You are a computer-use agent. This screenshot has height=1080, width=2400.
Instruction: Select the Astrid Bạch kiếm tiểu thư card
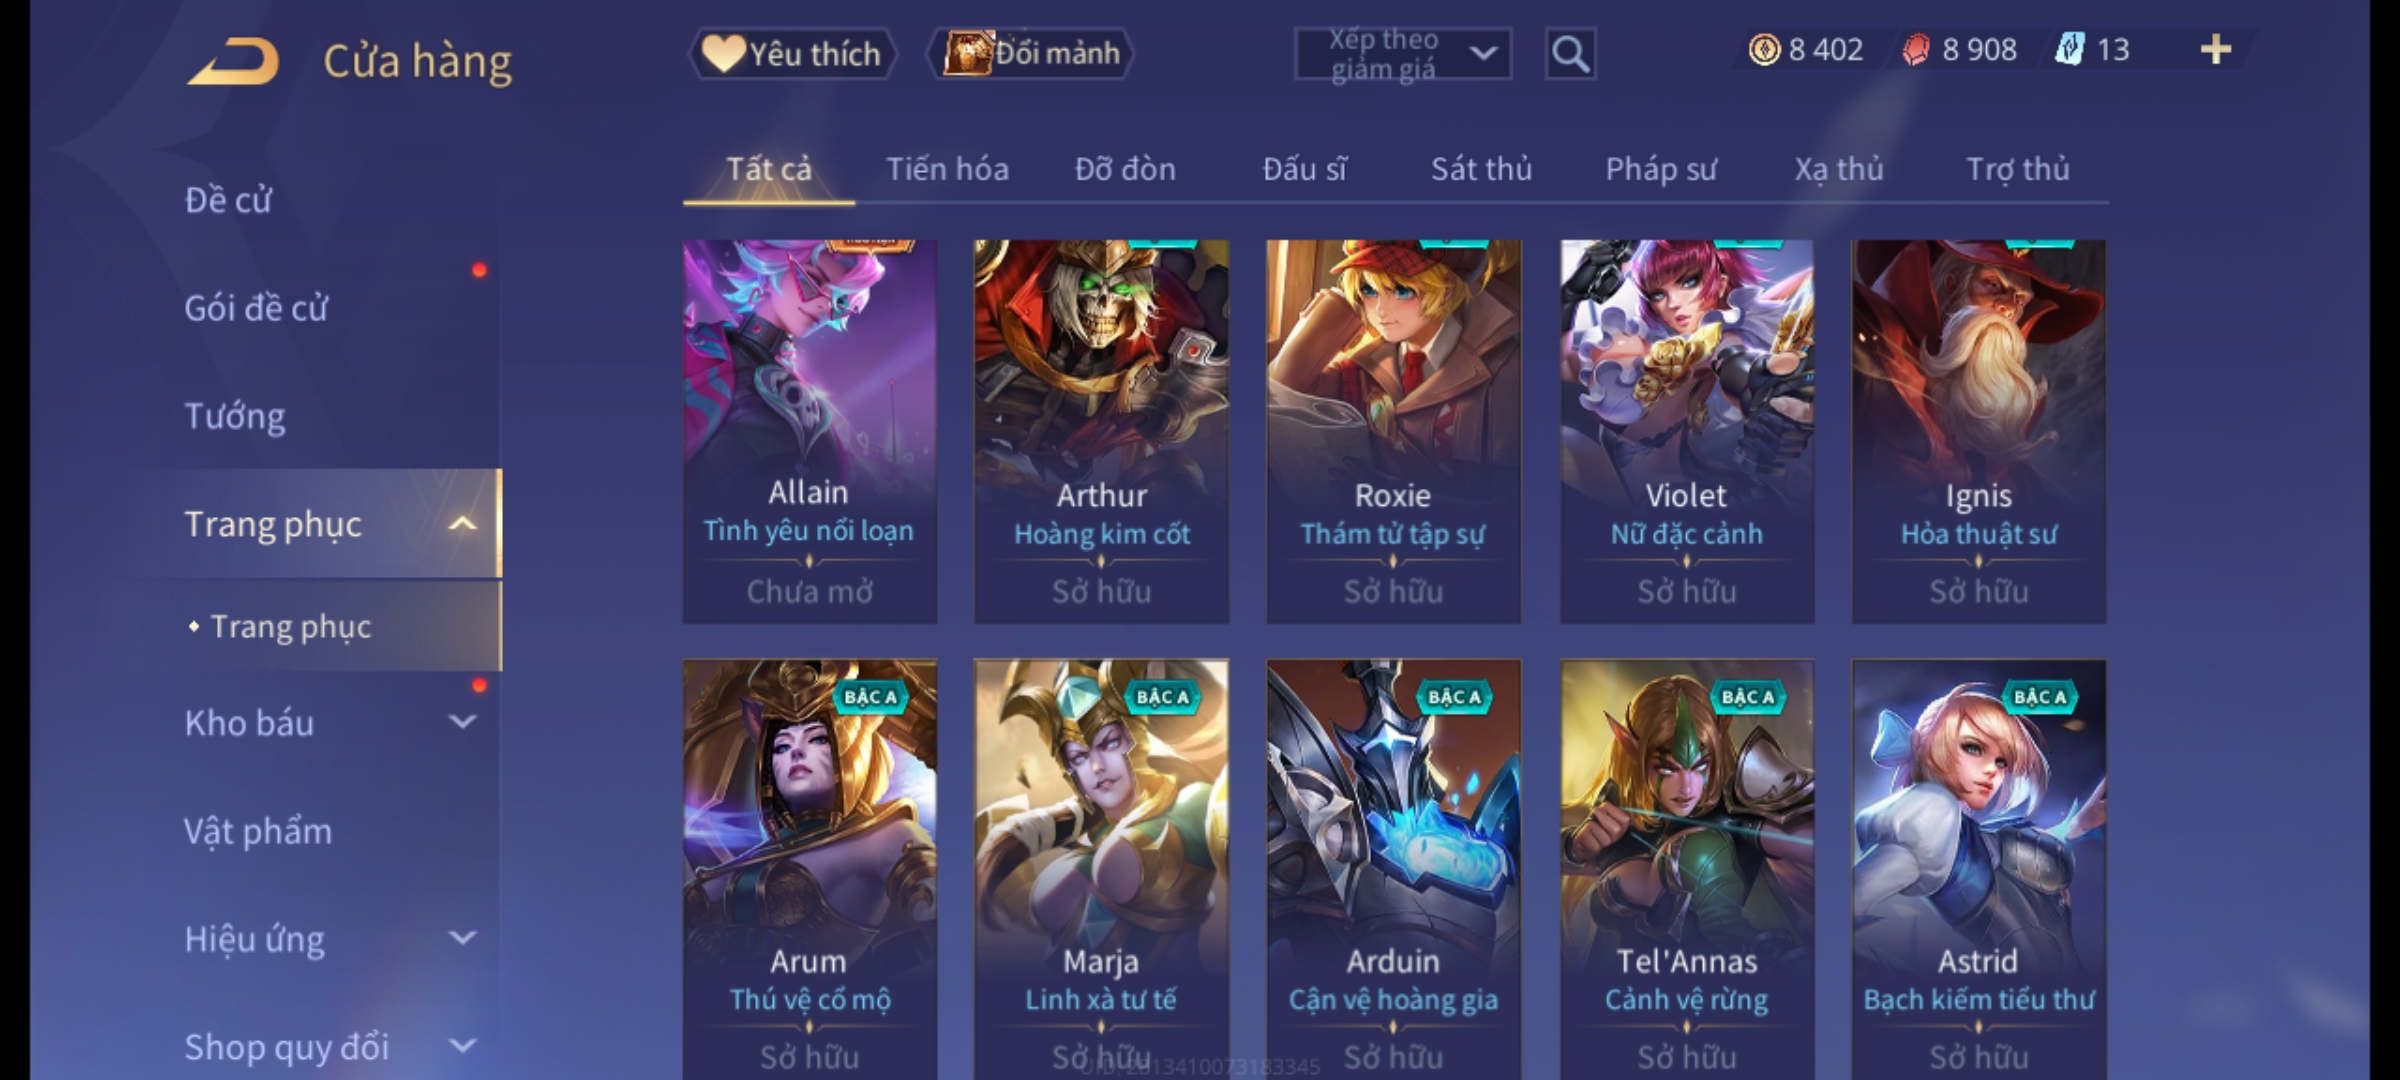(x=1978, y=868)
